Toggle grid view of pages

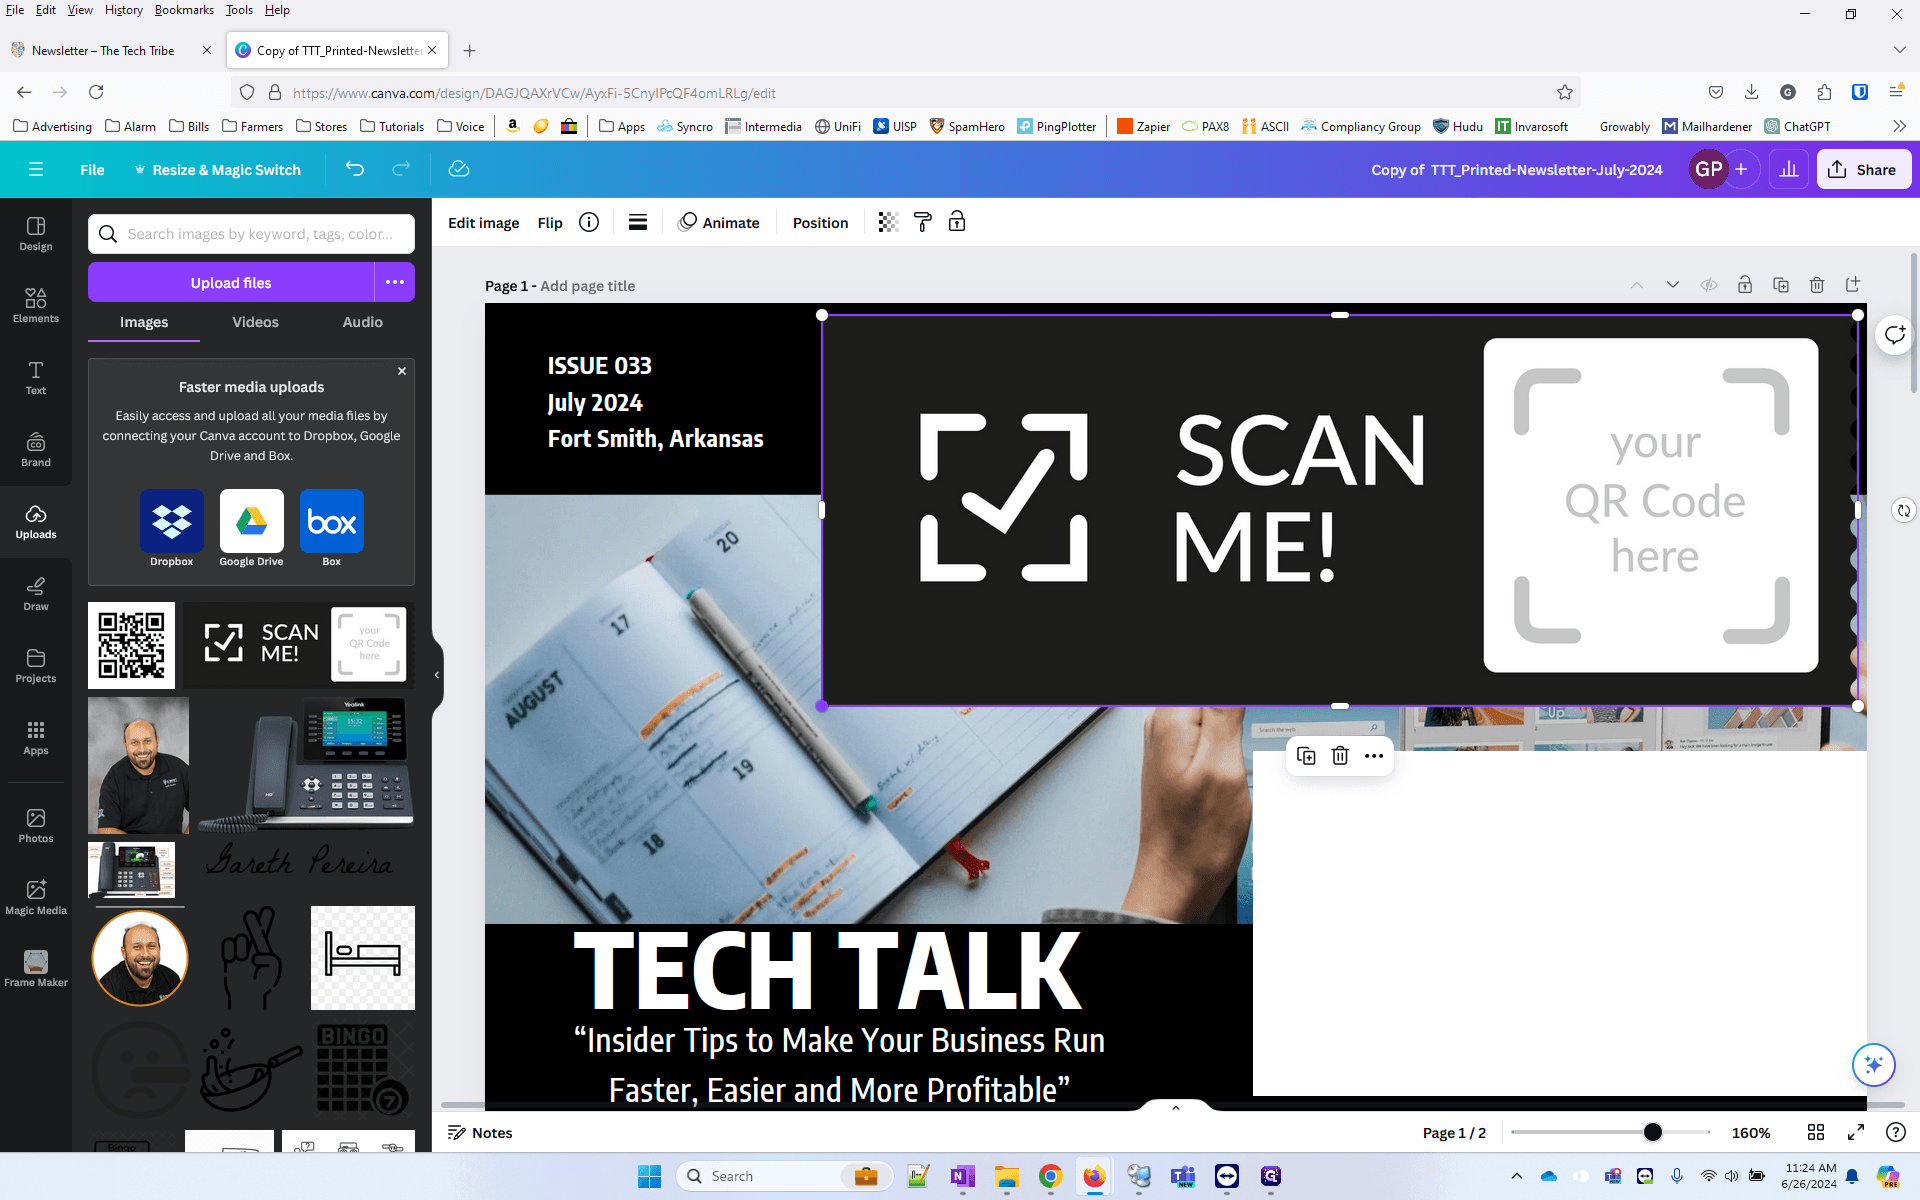click(x=1816, y=1132)
